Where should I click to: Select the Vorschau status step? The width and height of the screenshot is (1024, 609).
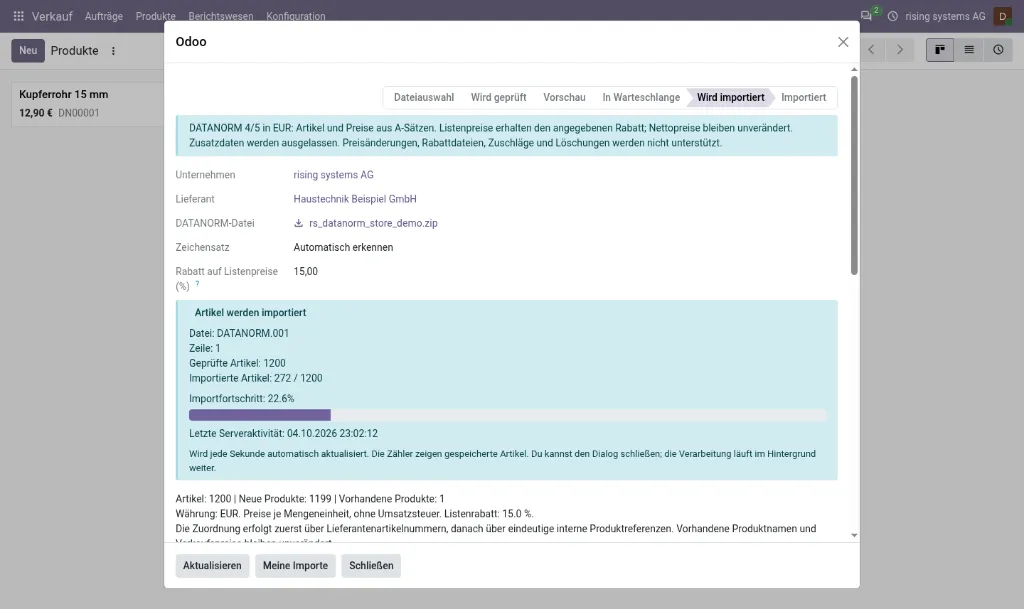pos(564,97)
